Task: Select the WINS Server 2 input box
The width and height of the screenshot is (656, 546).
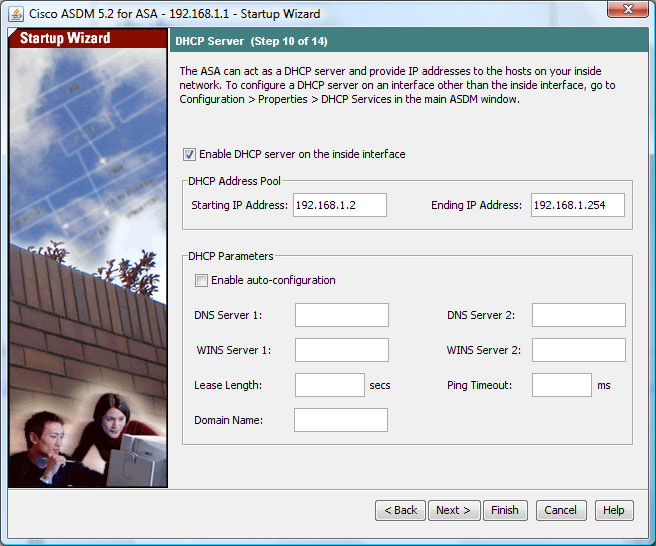Action: [579, 350]
